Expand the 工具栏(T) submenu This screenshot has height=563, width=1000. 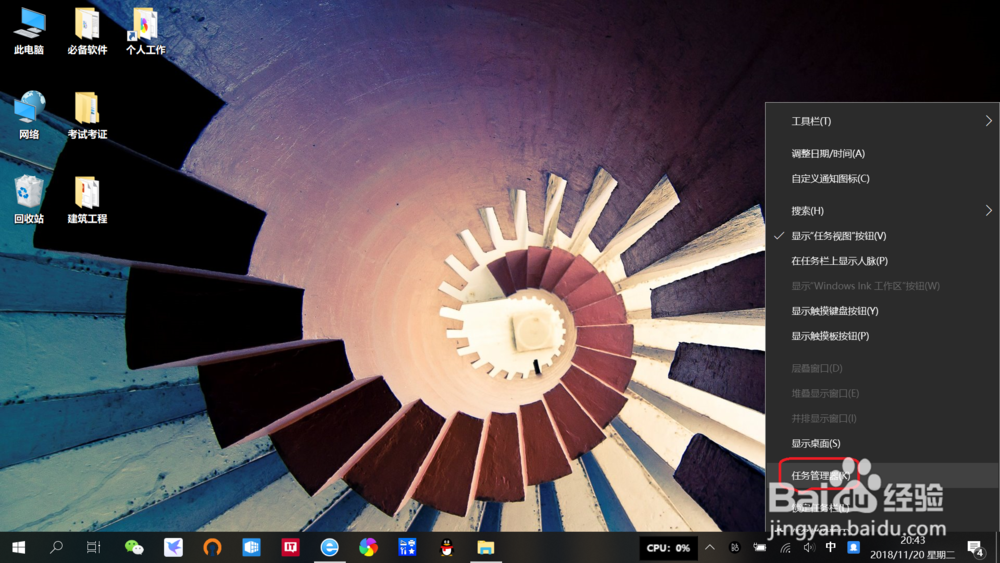click(x=883, y=121)
